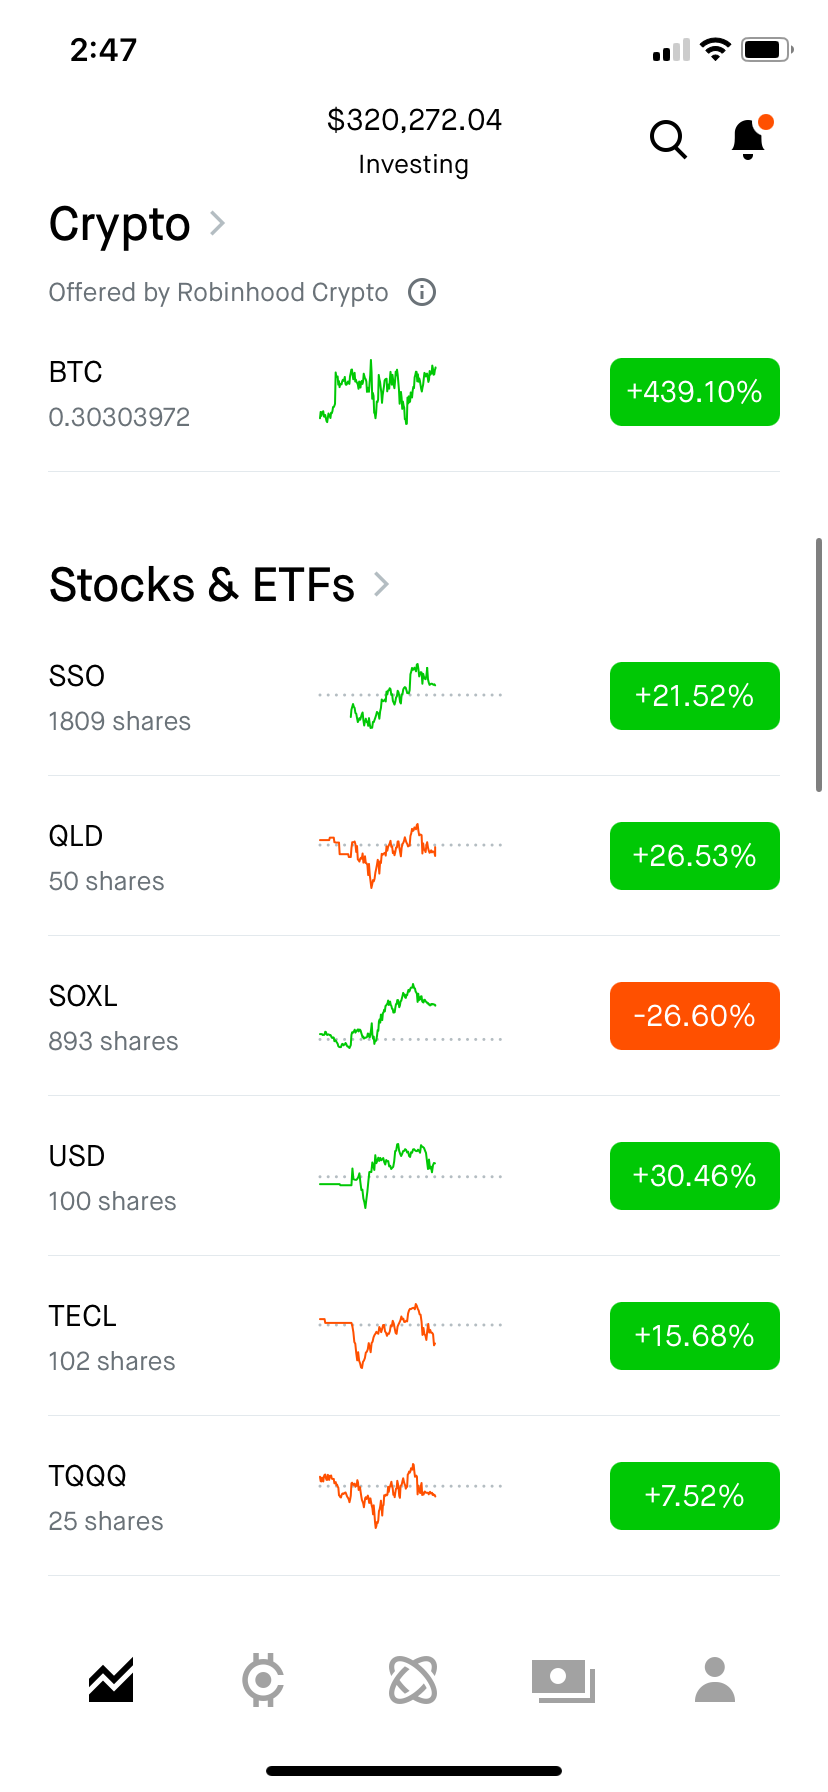Toggle SSO +21.52% return badge
The width and height of the screenshot is (828, 1792).
click(x=694, y=696)
